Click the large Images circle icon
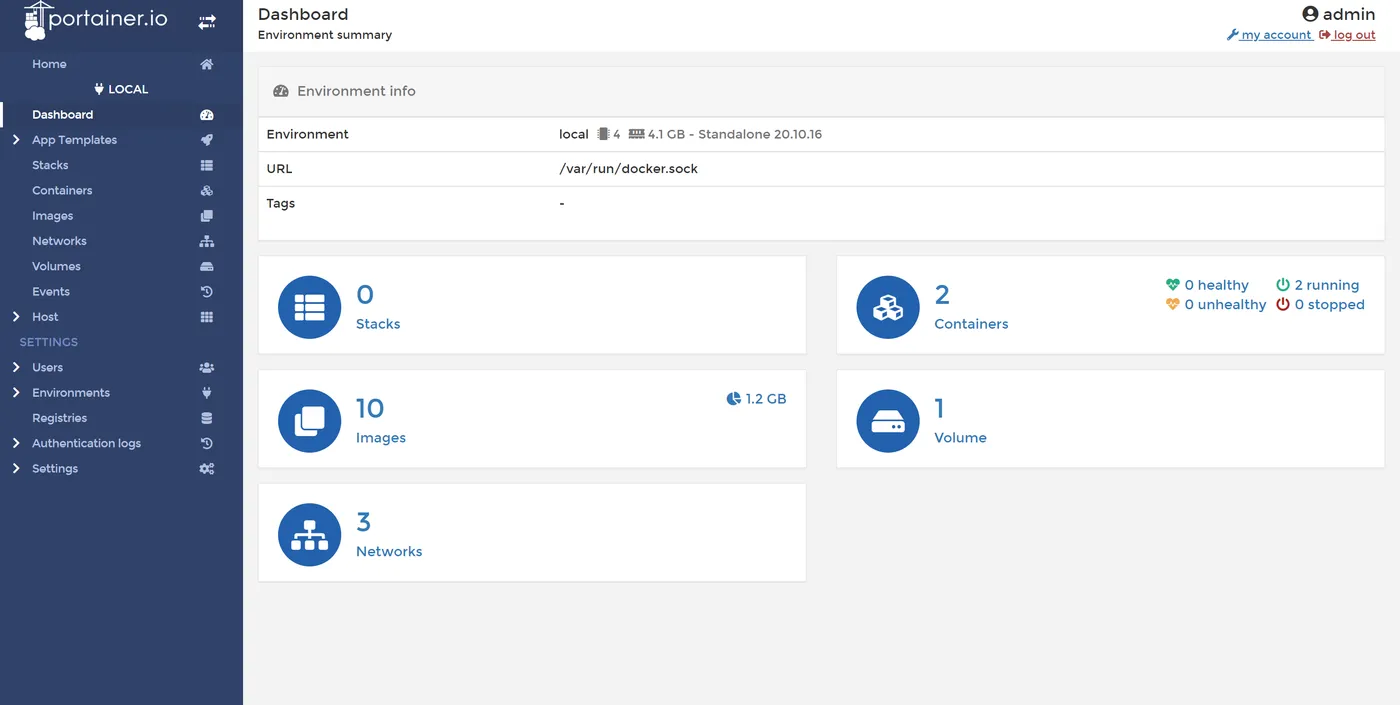The width and height of the screenshot is (1400, 705). 309,421
